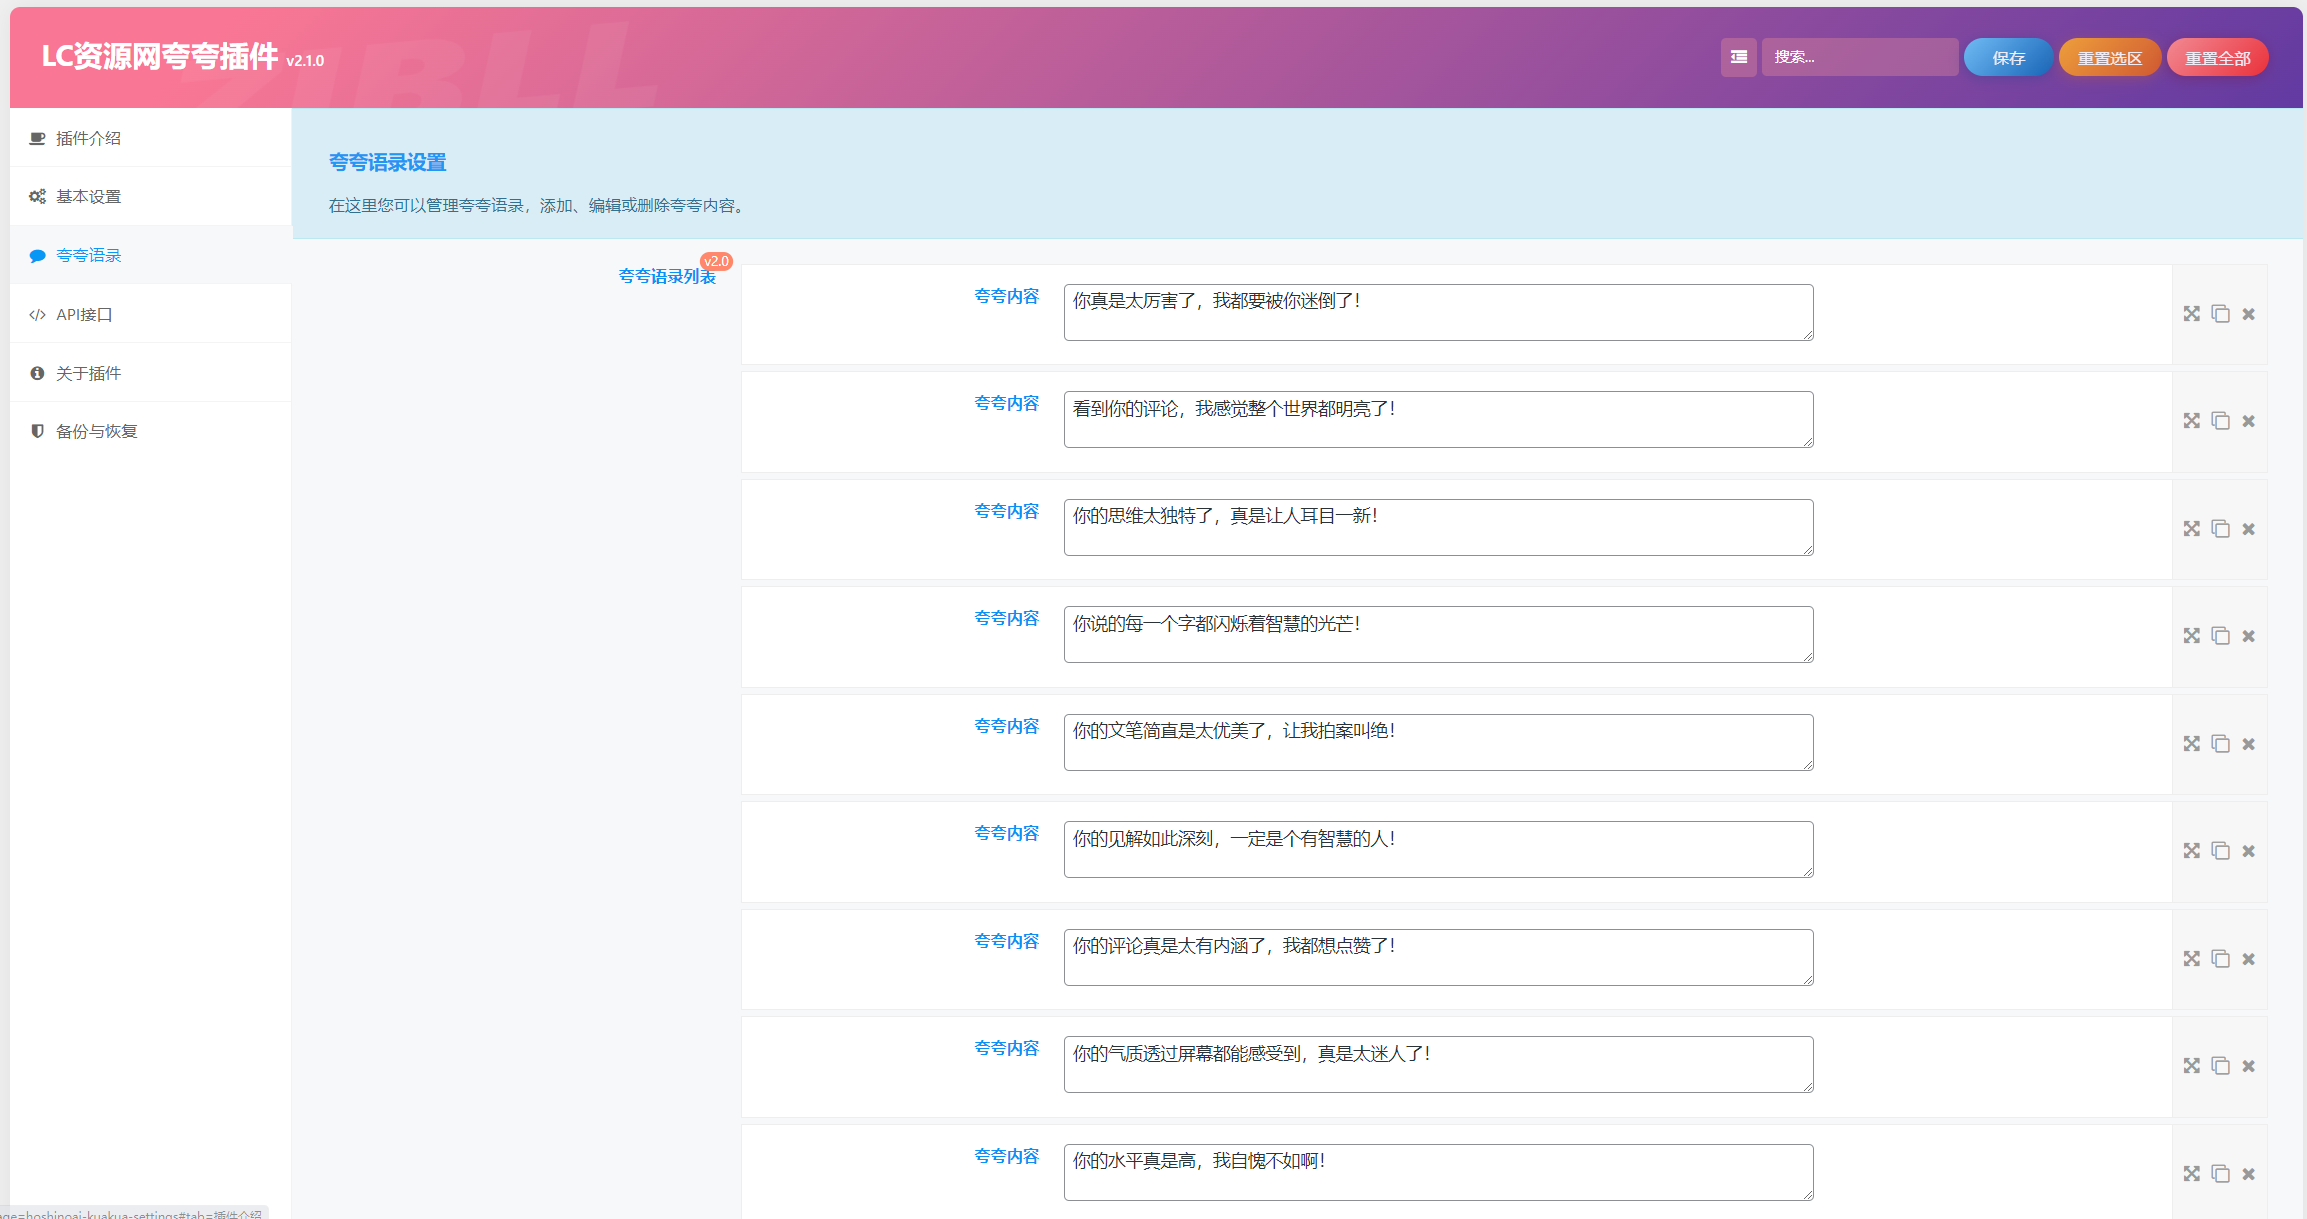Screen dimensions: 2307x1219
Task: Click the blue 保存 button
Action: [2007, 58]
